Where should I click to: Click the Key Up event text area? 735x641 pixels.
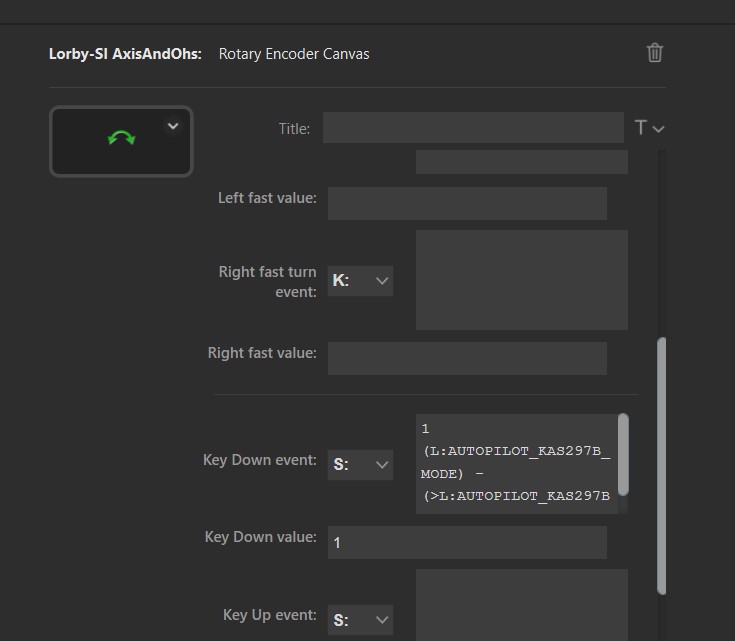522,605
